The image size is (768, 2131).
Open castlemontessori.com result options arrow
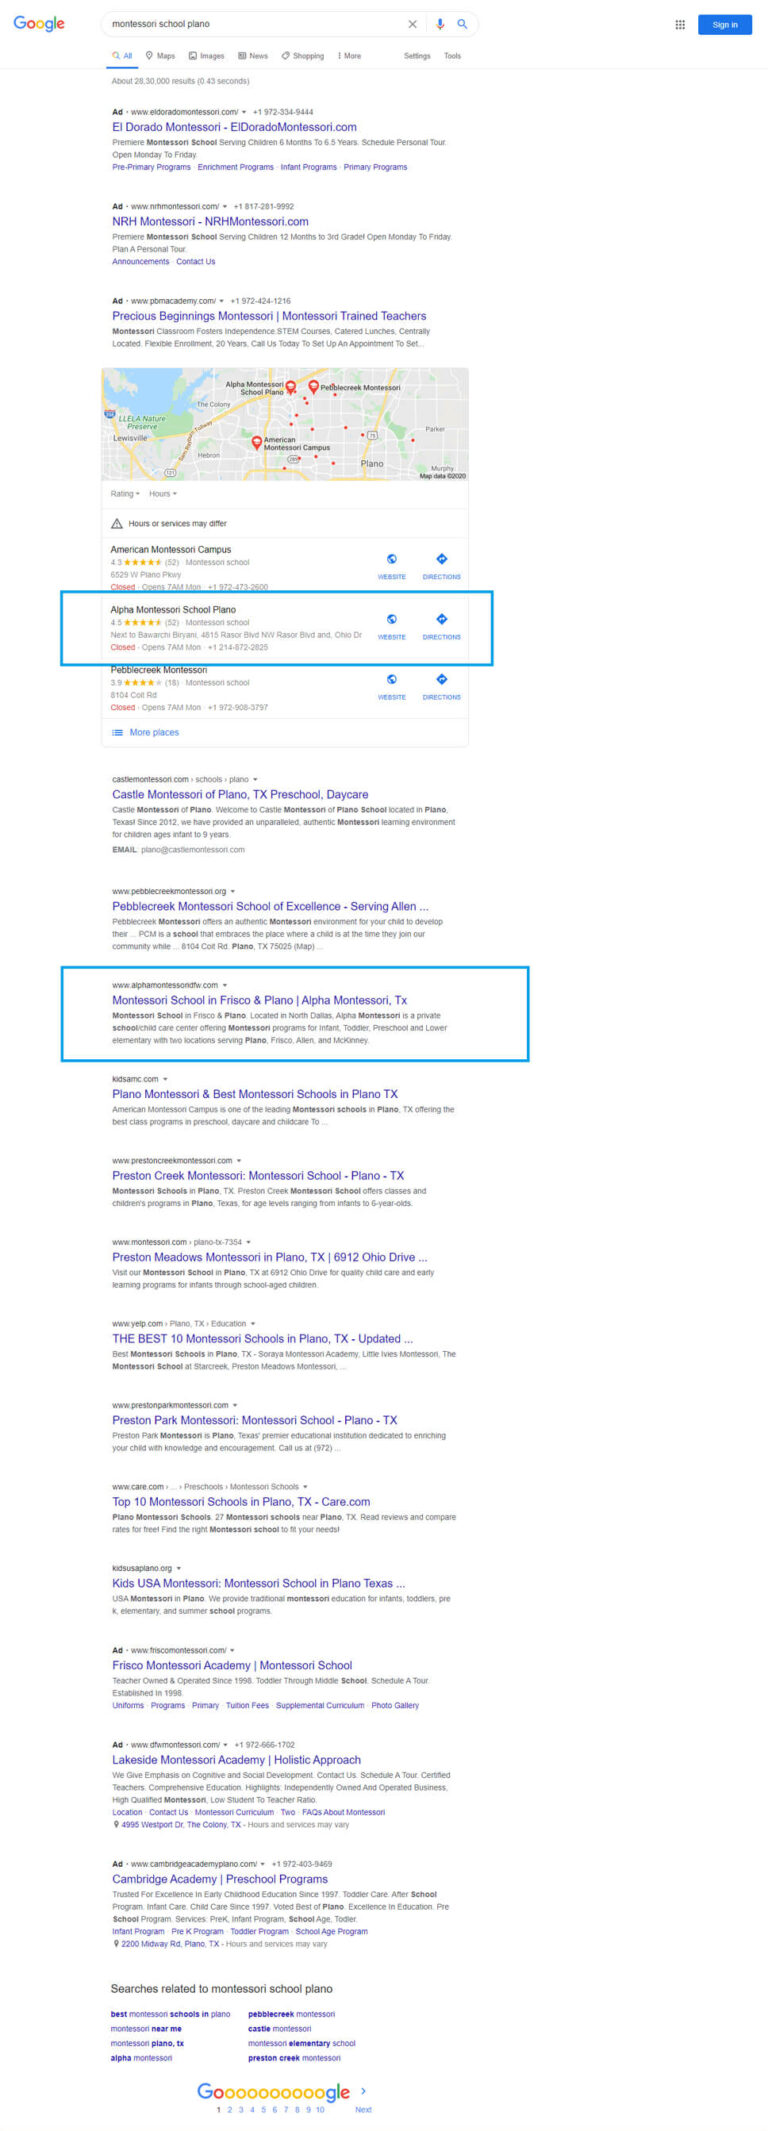(x=255, y=779)
